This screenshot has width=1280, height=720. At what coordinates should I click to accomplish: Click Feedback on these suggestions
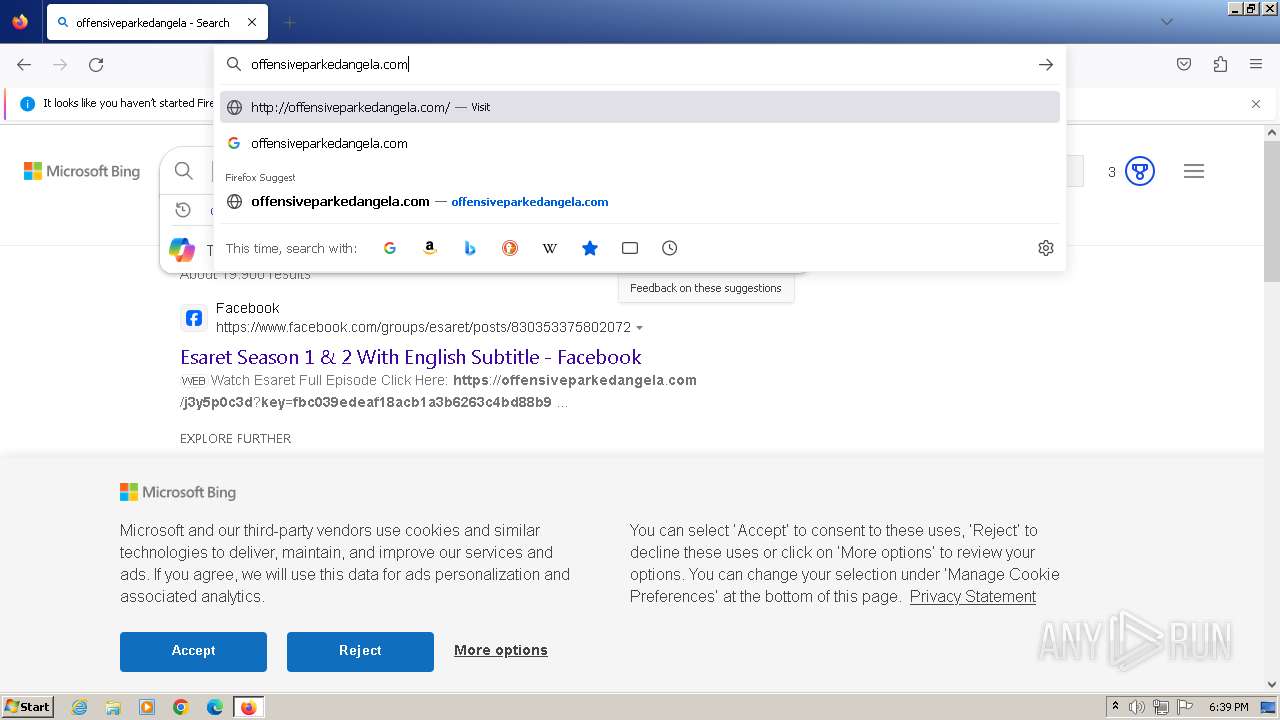[x=706, y=288]
